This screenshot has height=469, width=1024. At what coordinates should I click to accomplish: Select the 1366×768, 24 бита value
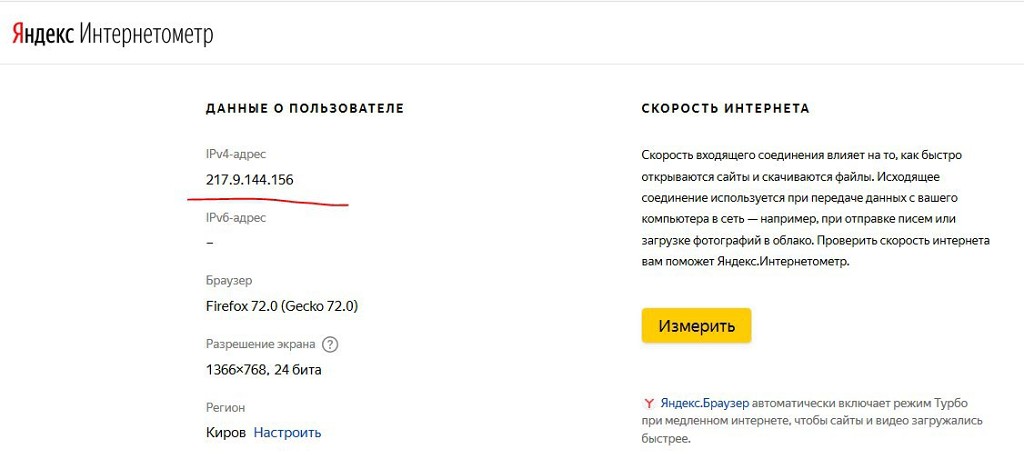point(263,370)
